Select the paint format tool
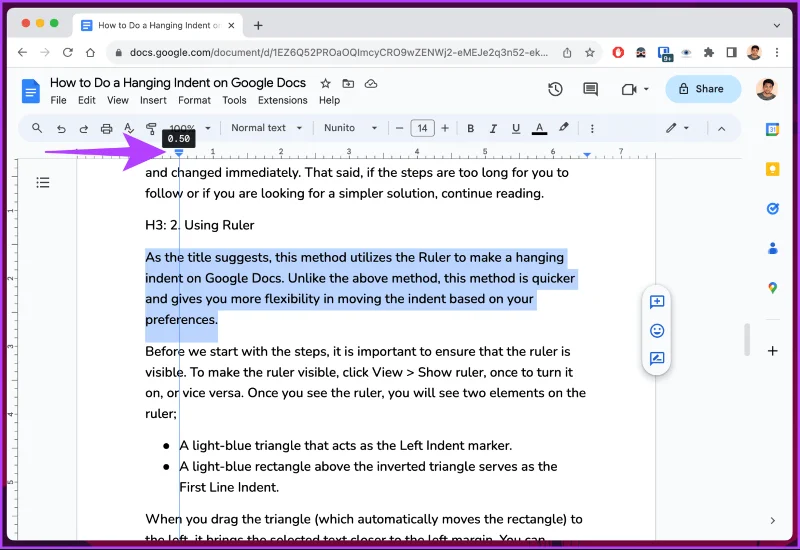The image size is (800, 550). (x=151, y=128)
